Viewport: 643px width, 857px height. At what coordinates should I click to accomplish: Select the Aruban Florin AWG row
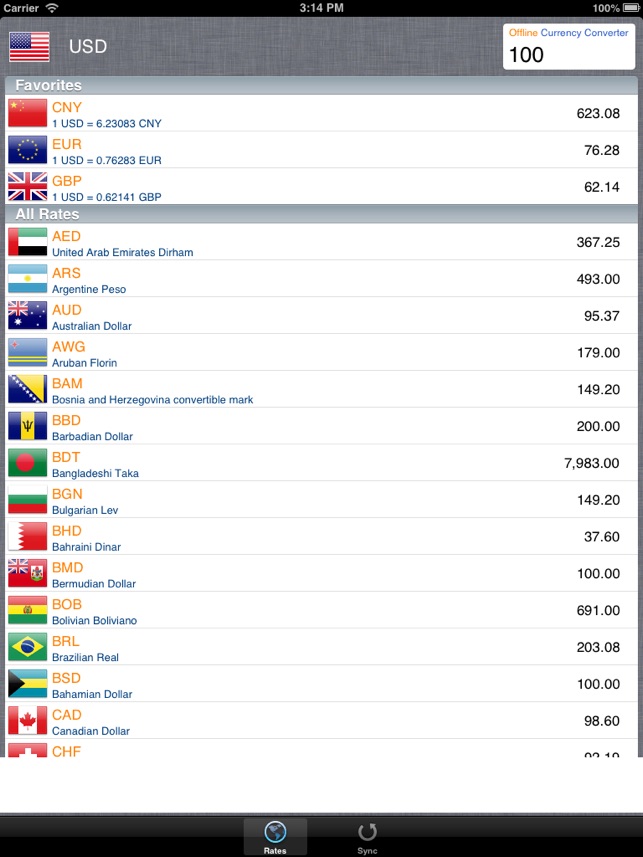tap(321, 353)
